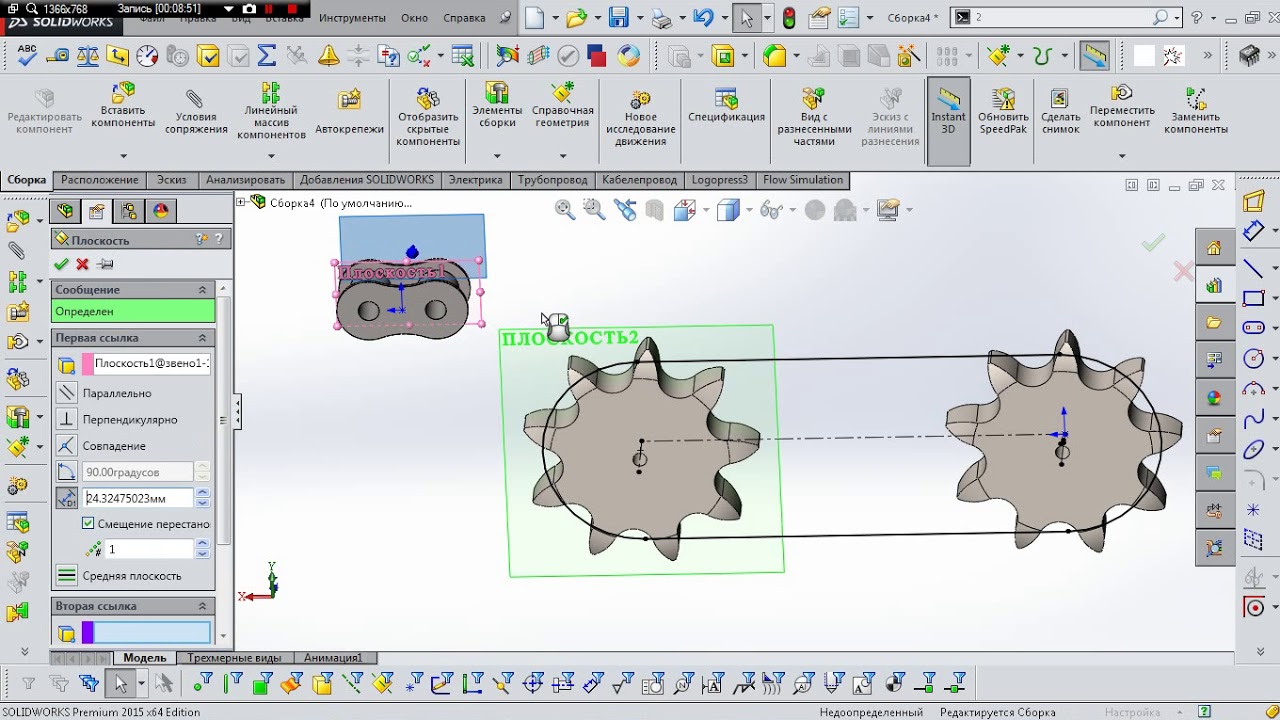Click the number of planes field

click(x=149, y=549)
